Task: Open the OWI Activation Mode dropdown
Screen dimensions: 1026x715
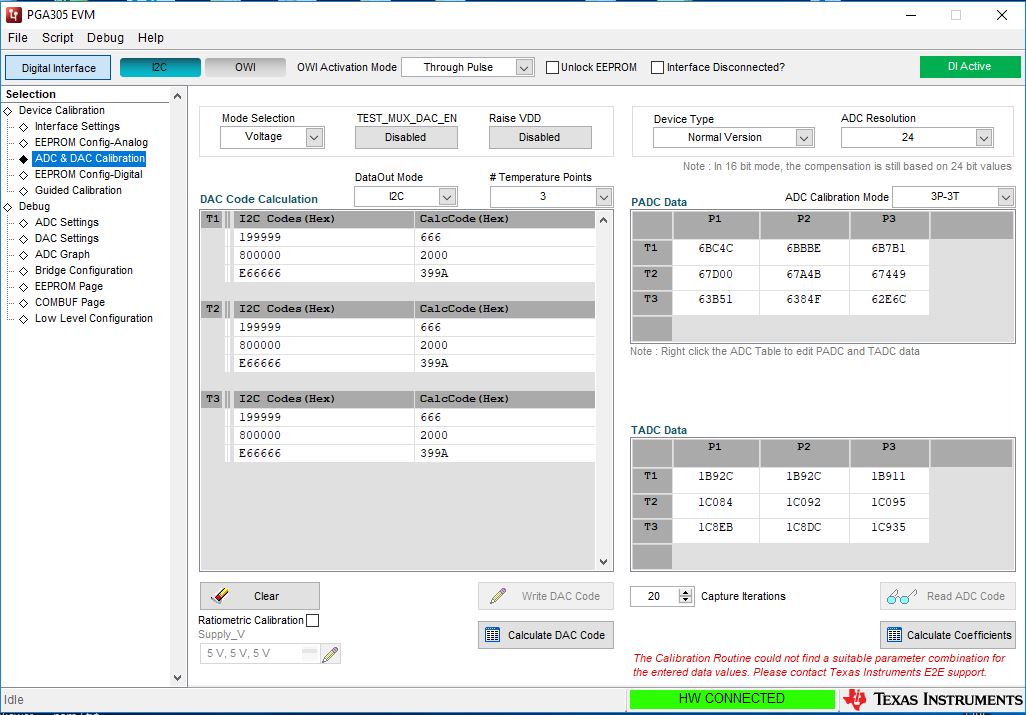Action: point(524,67)
